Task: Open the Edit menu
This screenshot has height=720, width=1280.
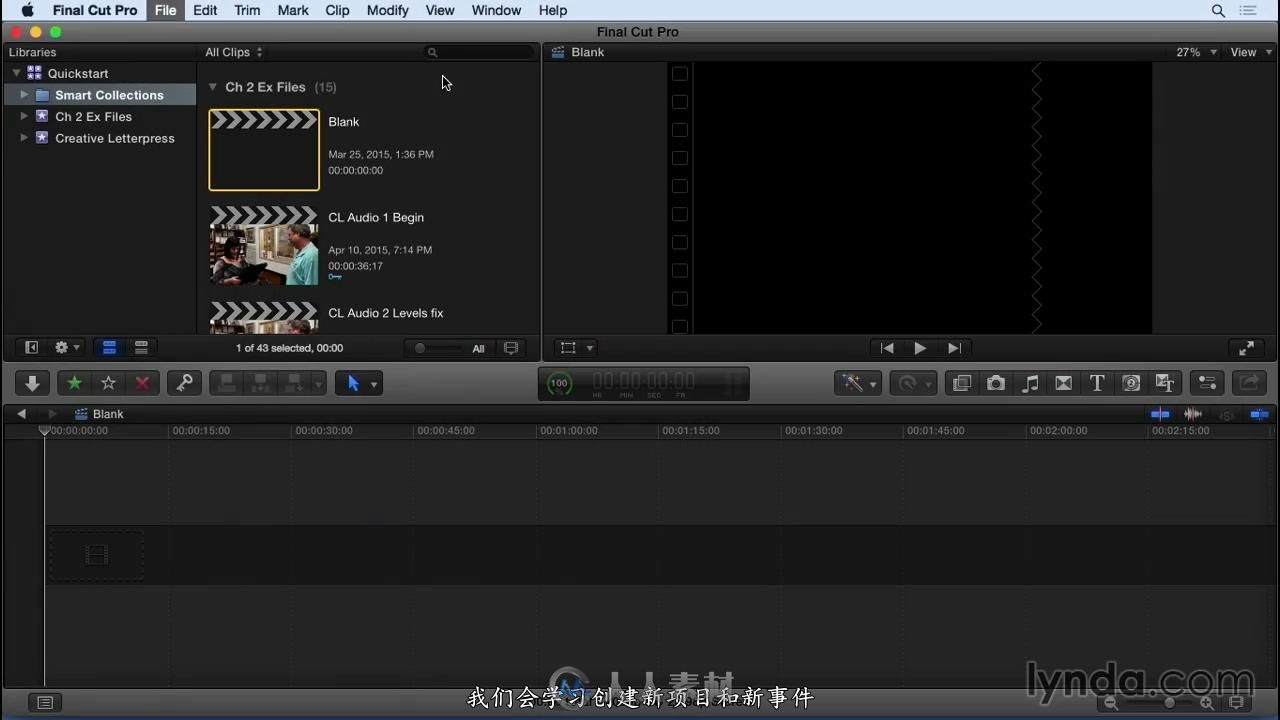Action: click(205, 10)
